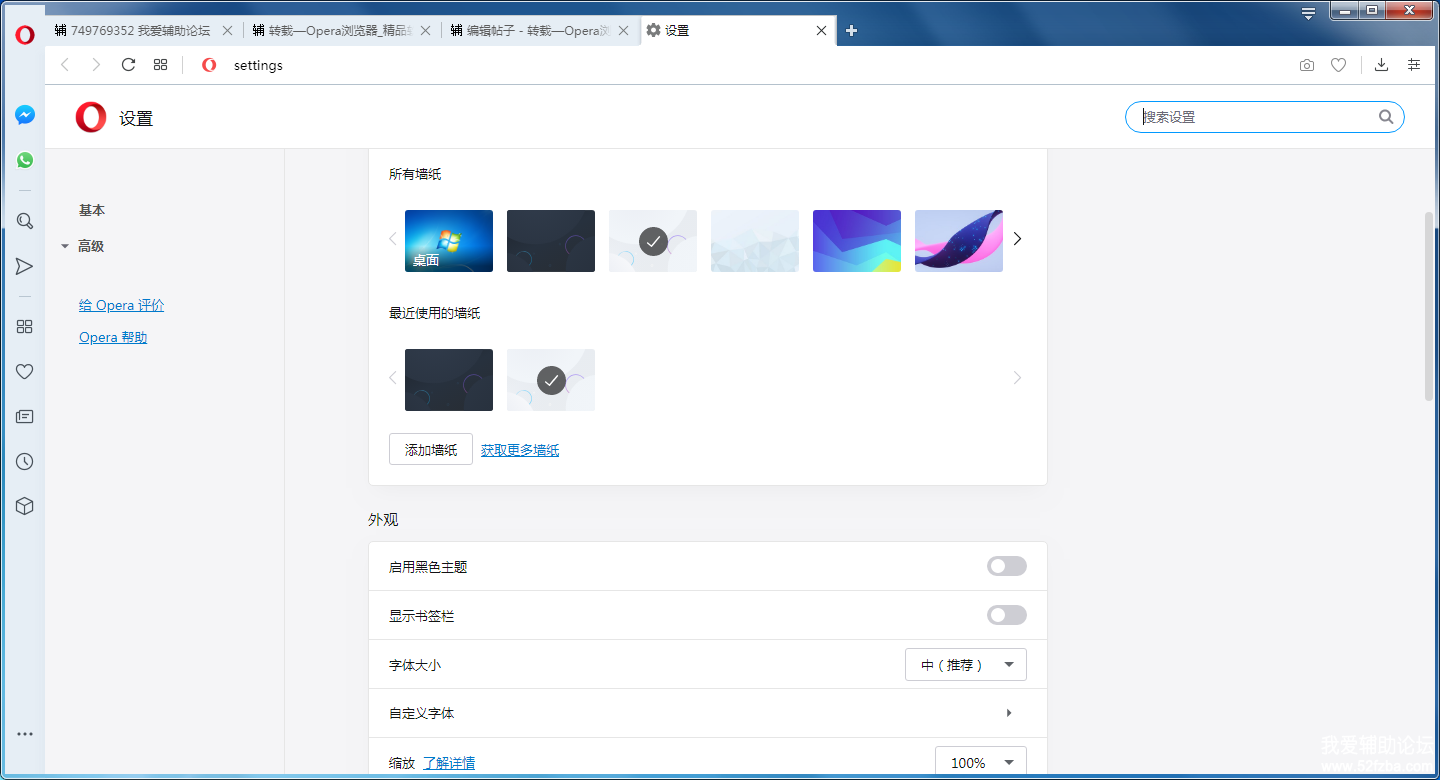The width and height of the screenshot is (1440, 780).
Task: Select pink wave starry wallpaper
Action: point(959,241)
